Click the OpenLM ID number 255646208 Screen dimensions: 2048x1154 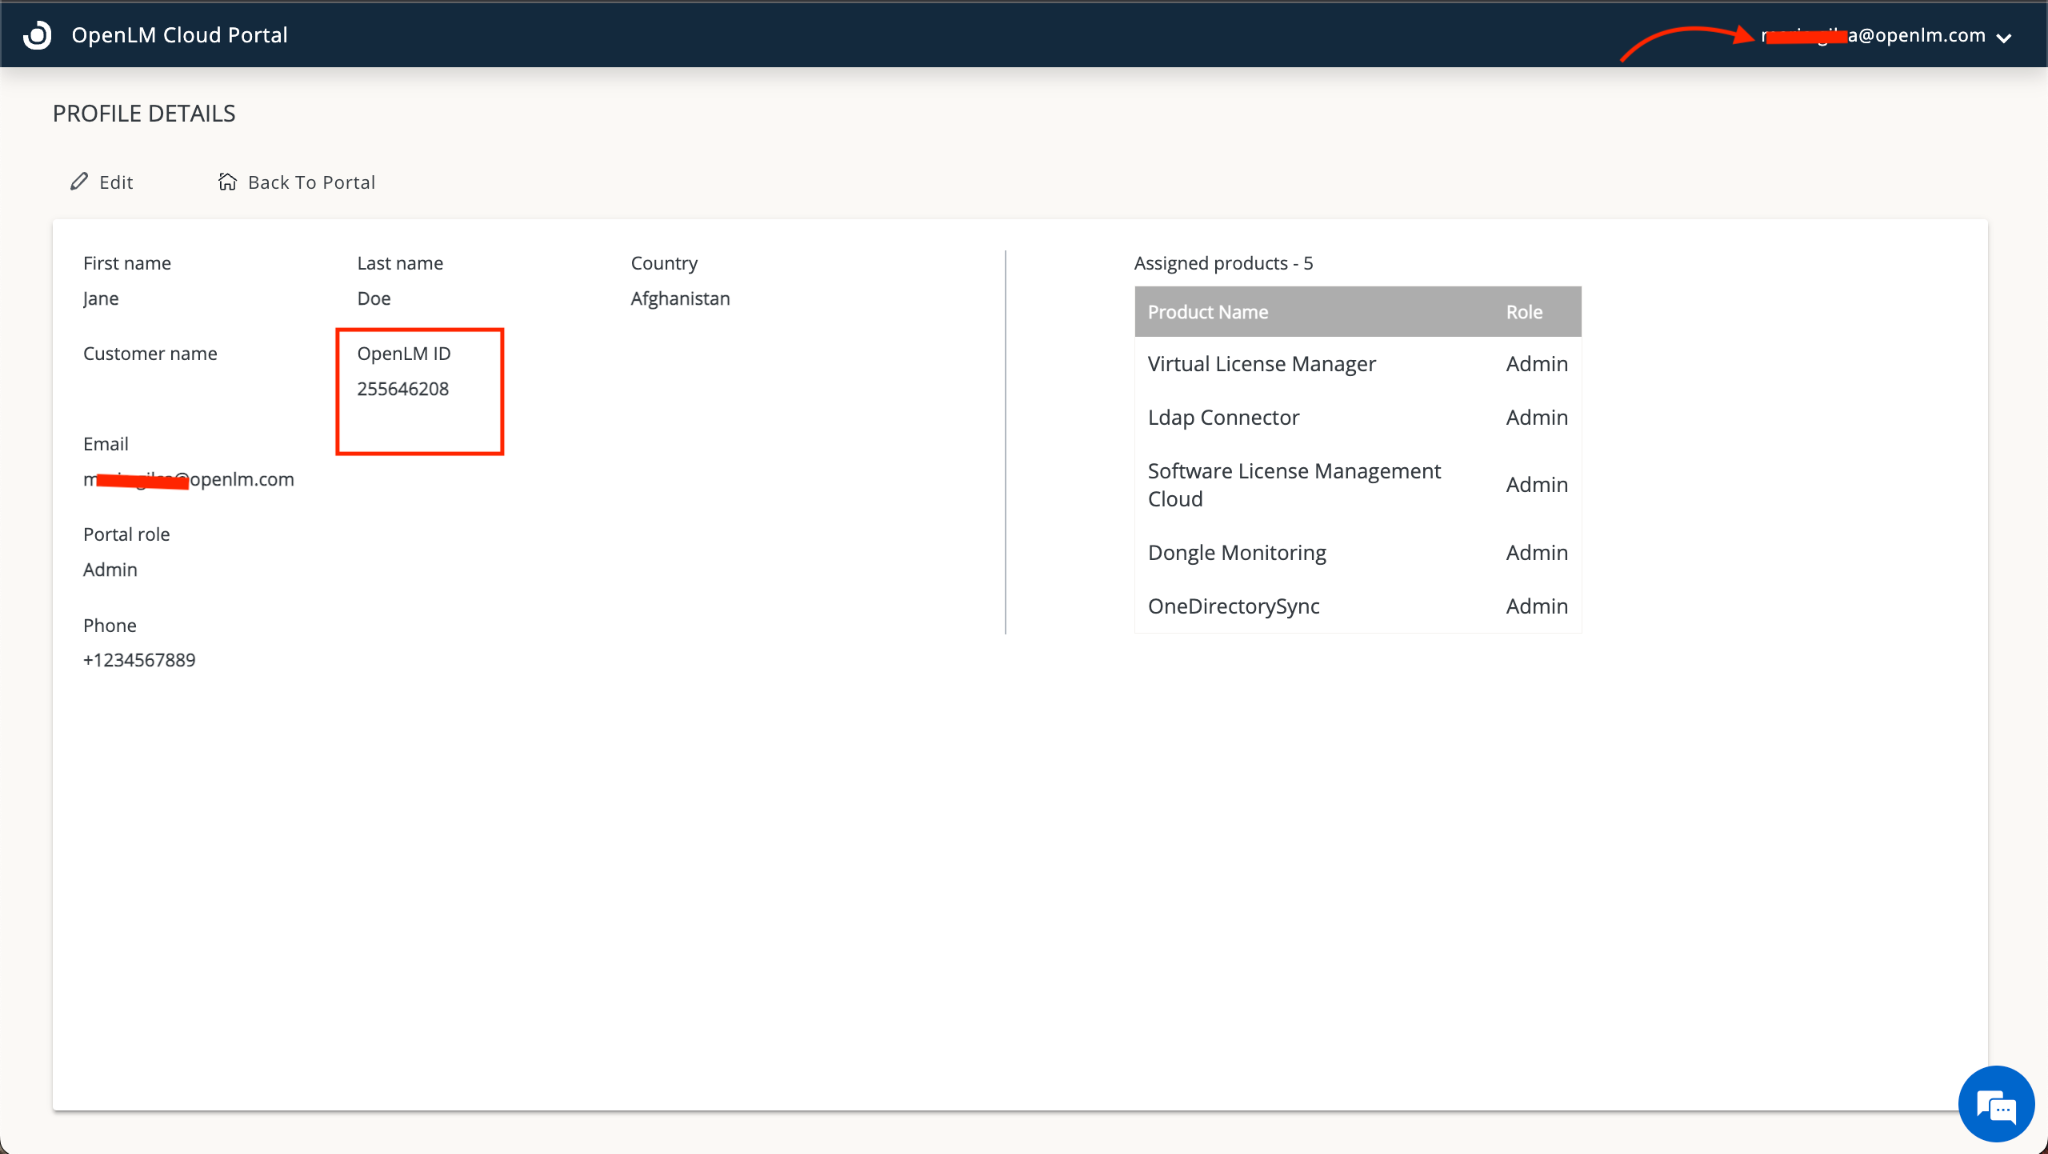coord(403,389)
